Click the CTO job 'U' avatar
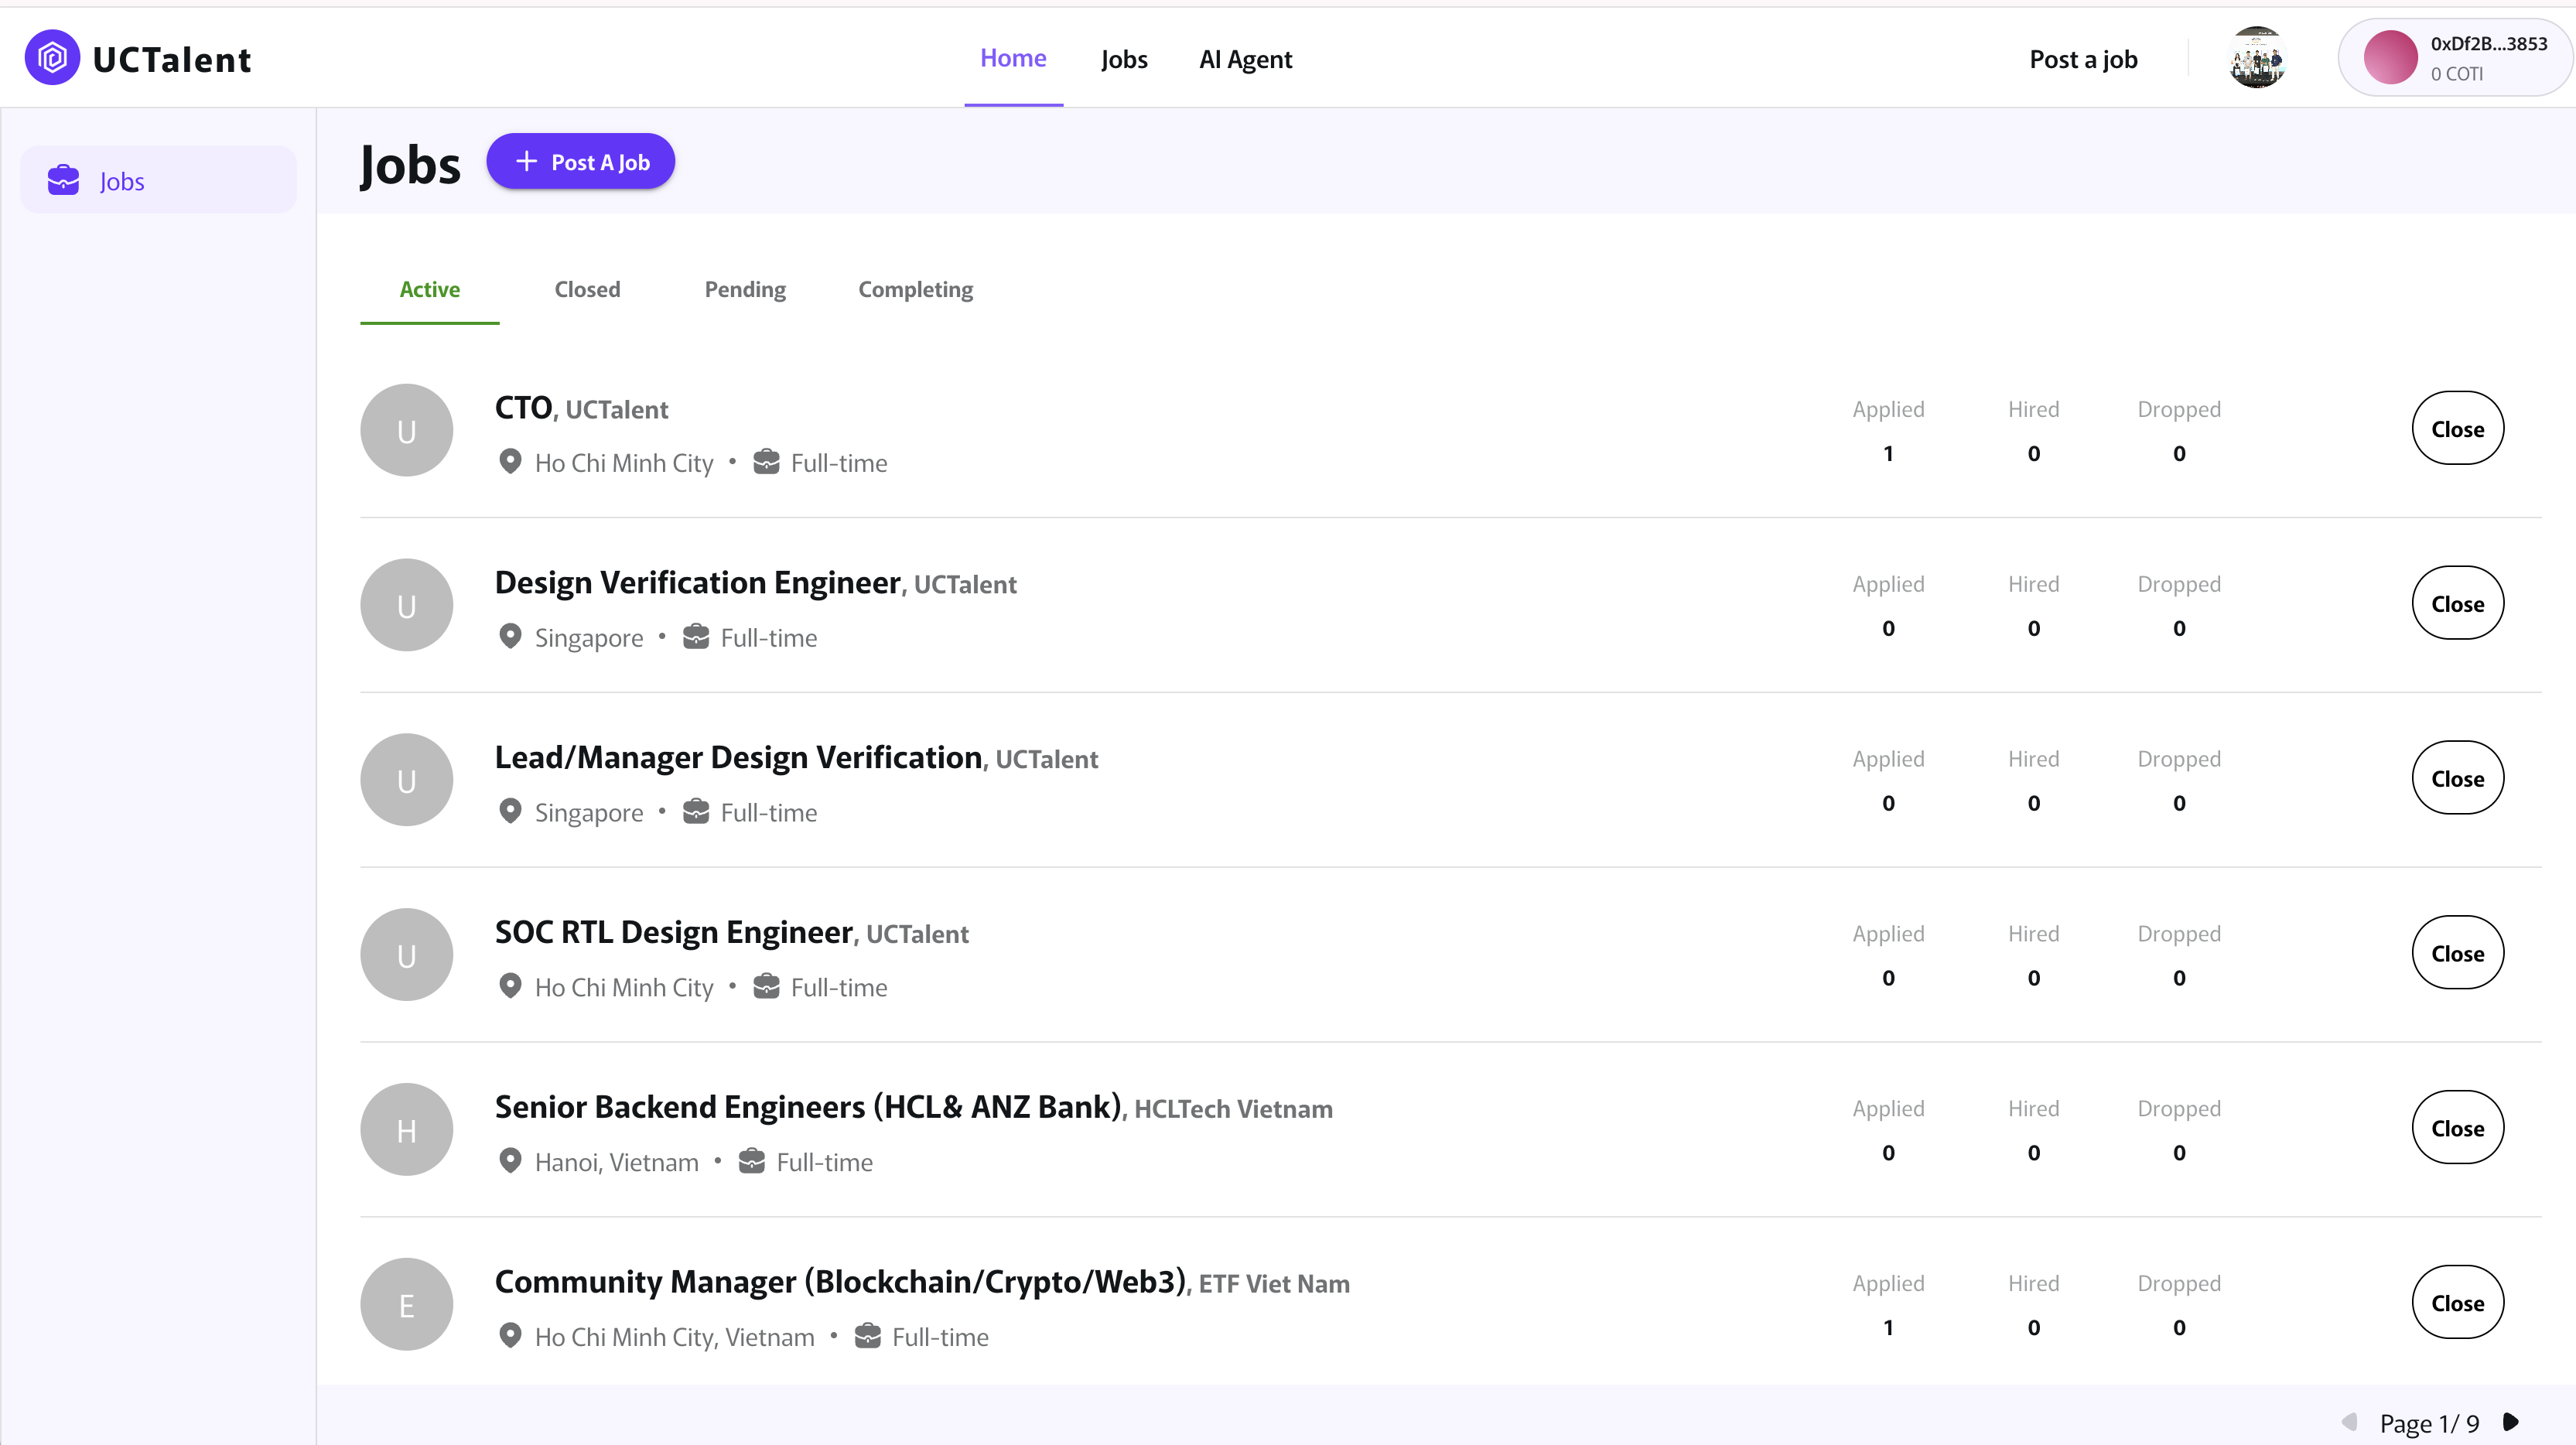 pyautogui.click(x=406, y=430)
